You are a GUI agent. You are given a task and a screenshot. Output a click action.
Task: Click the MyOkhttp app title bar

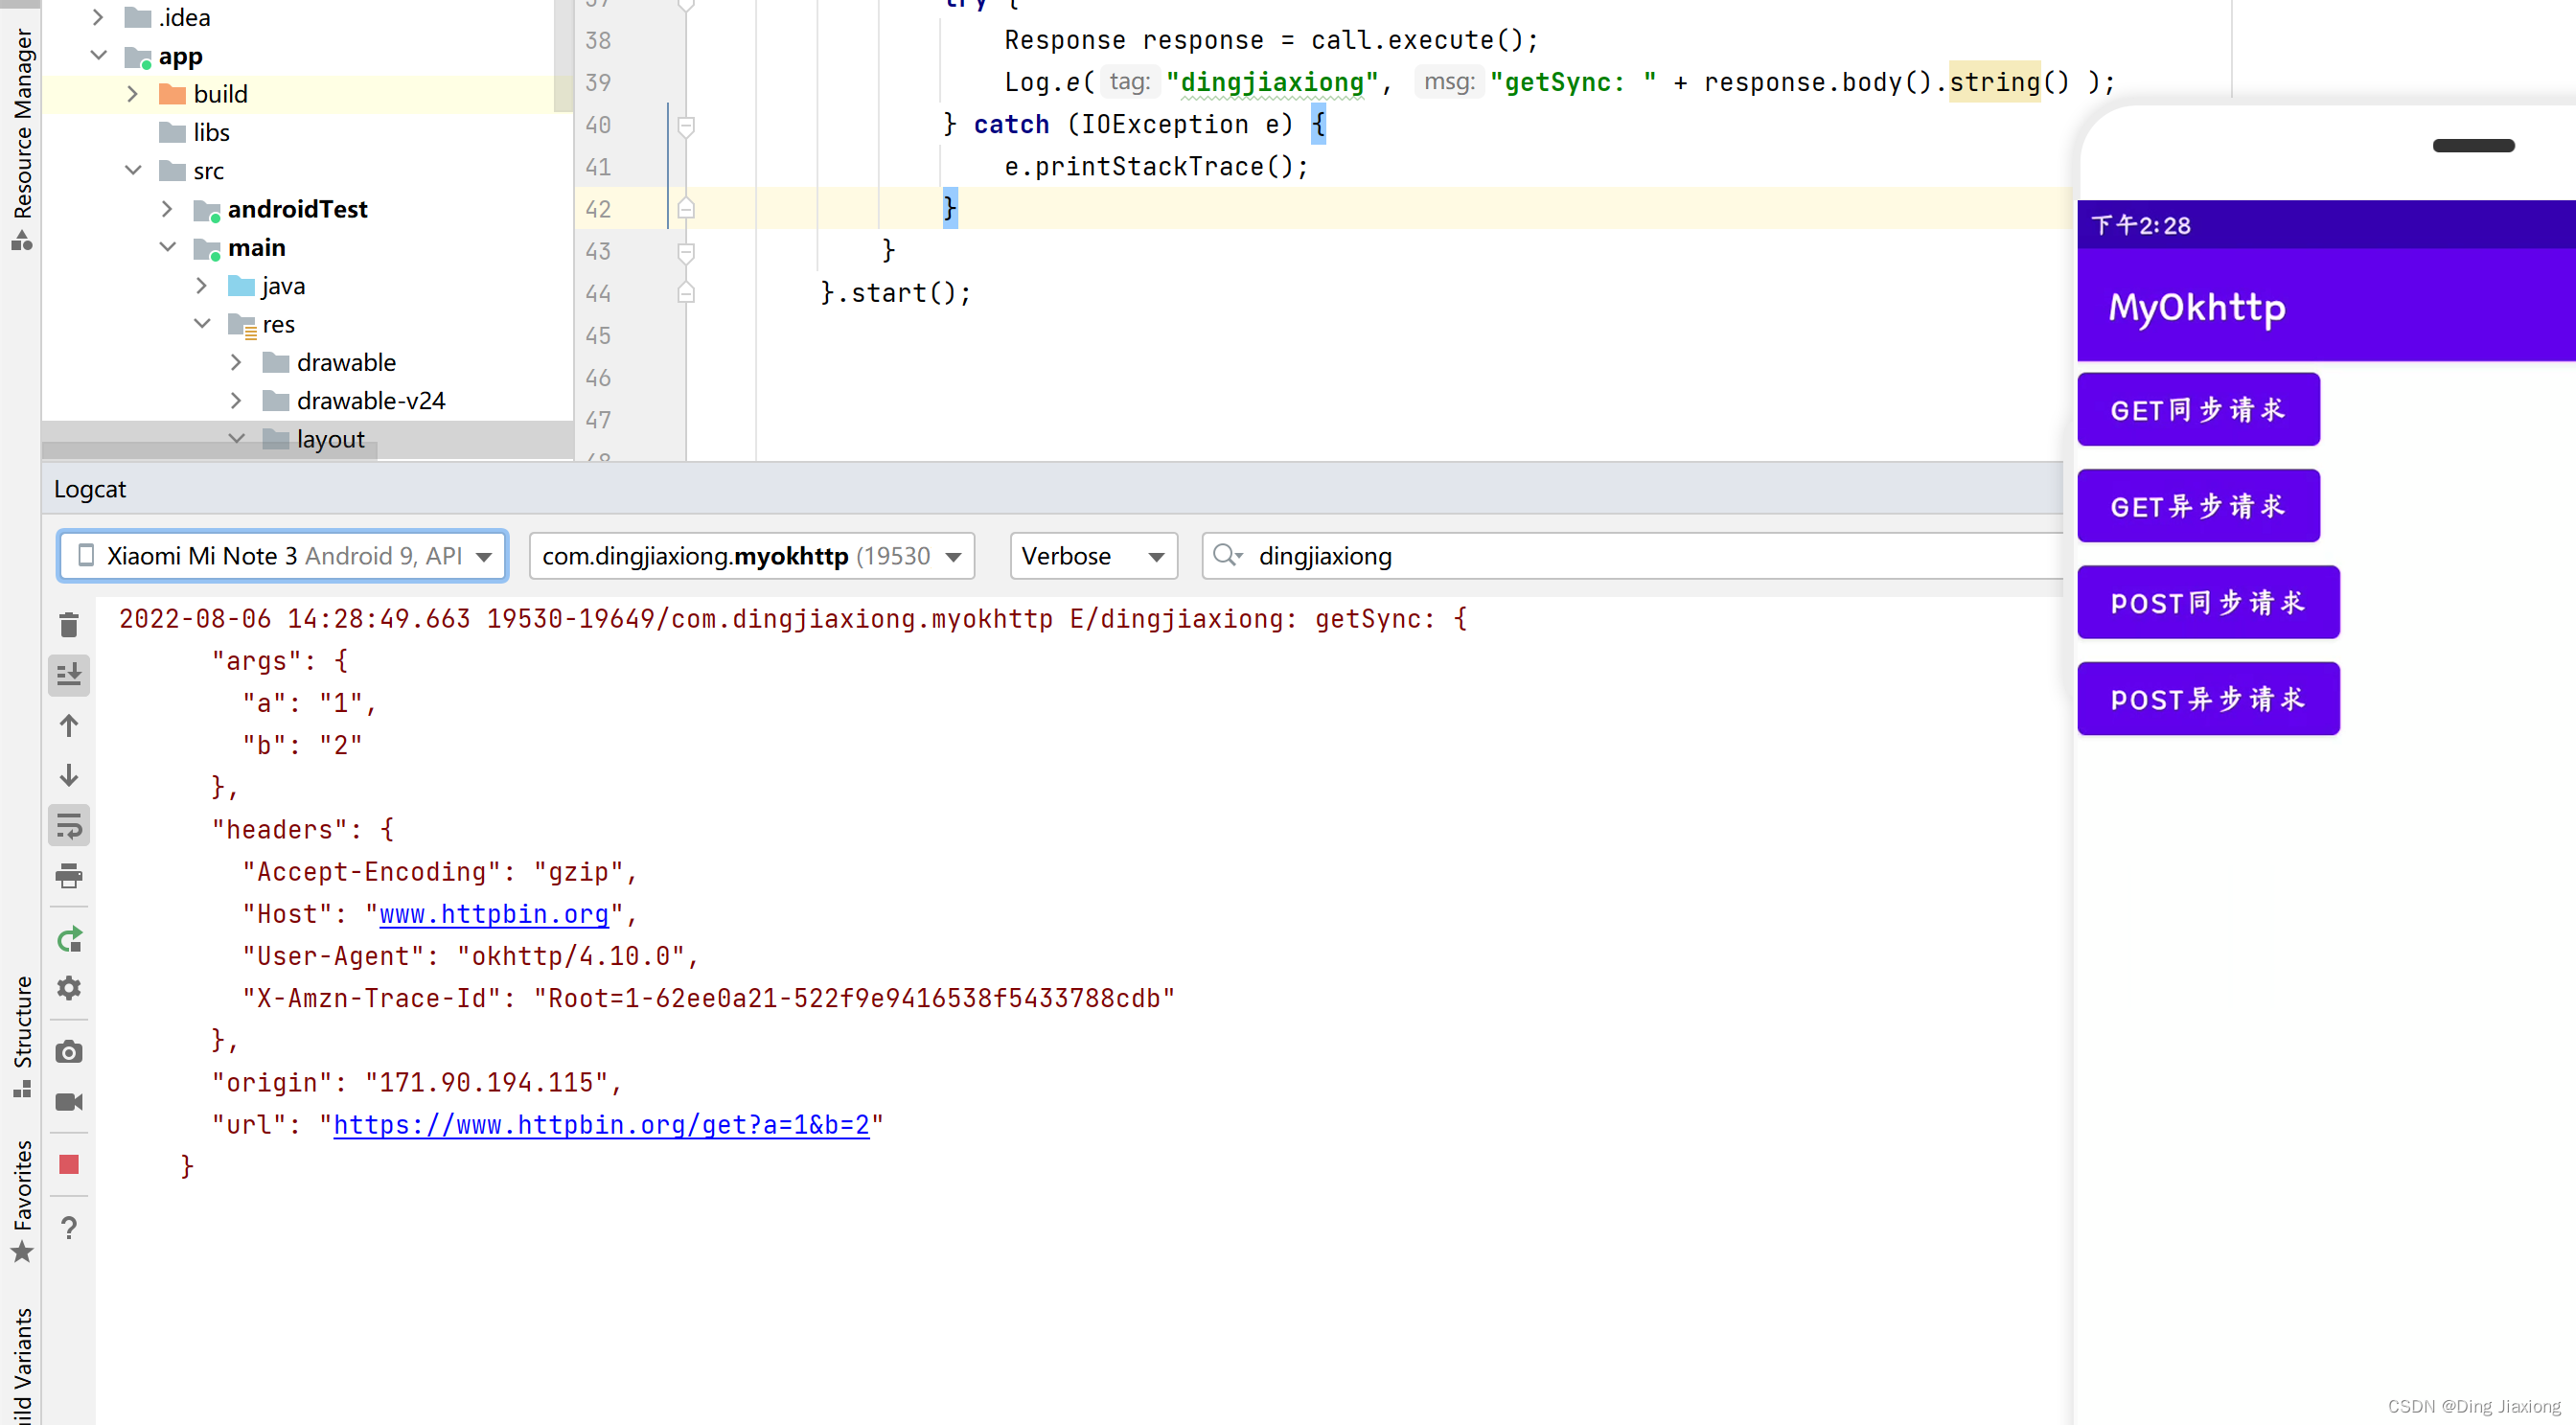point(2326,306)
